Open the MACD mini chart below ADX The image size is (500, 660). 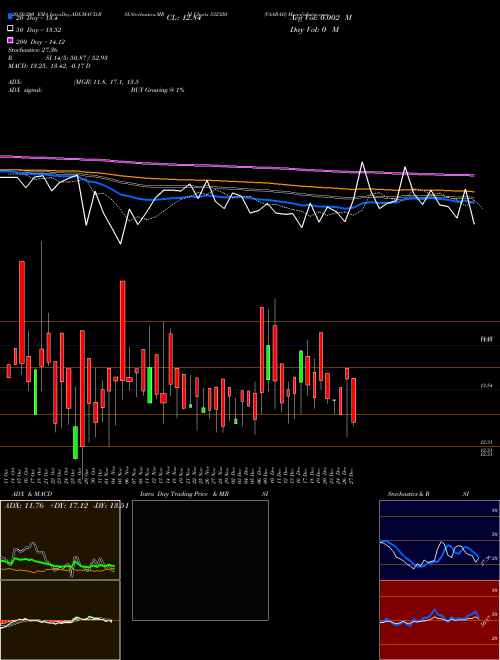[x=60, y=620]
